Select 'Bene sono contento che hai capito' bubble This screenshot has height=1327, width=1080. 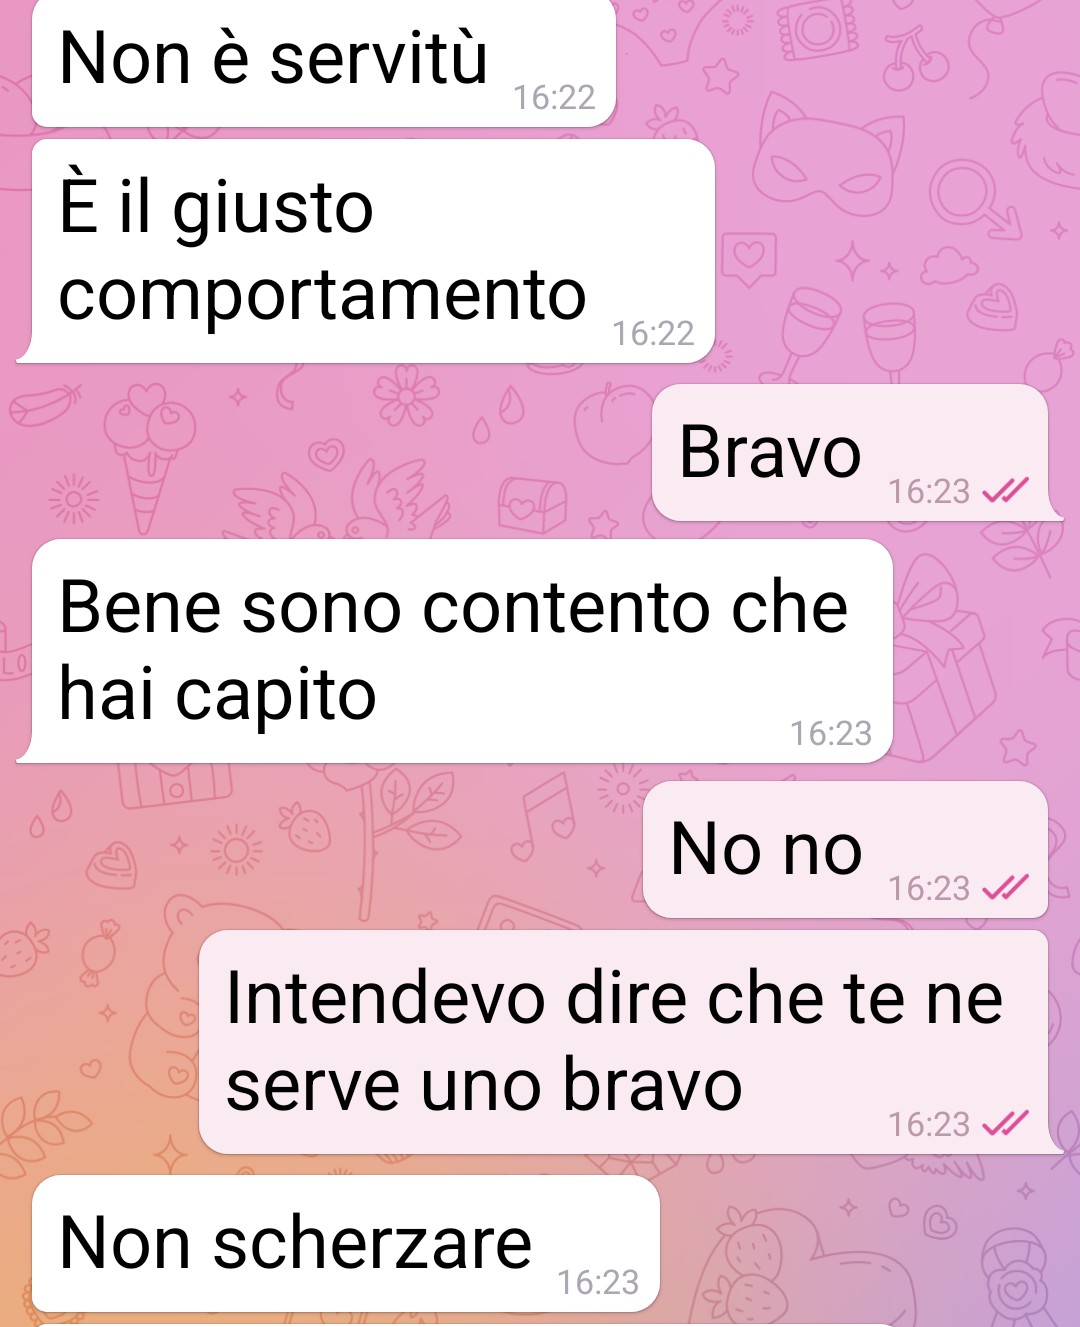455,651
